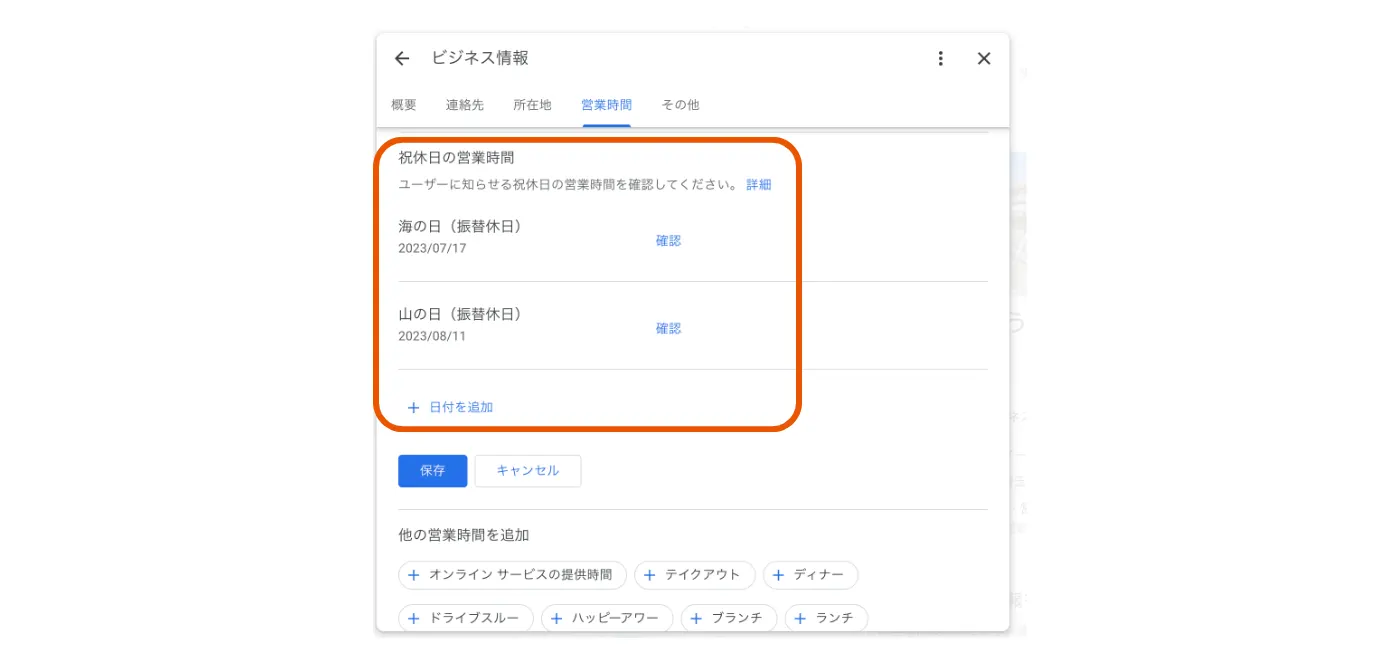This screenshot has height=664, width=1400.
Task: Switch to the 概要 tab
Action: [404, 105]
